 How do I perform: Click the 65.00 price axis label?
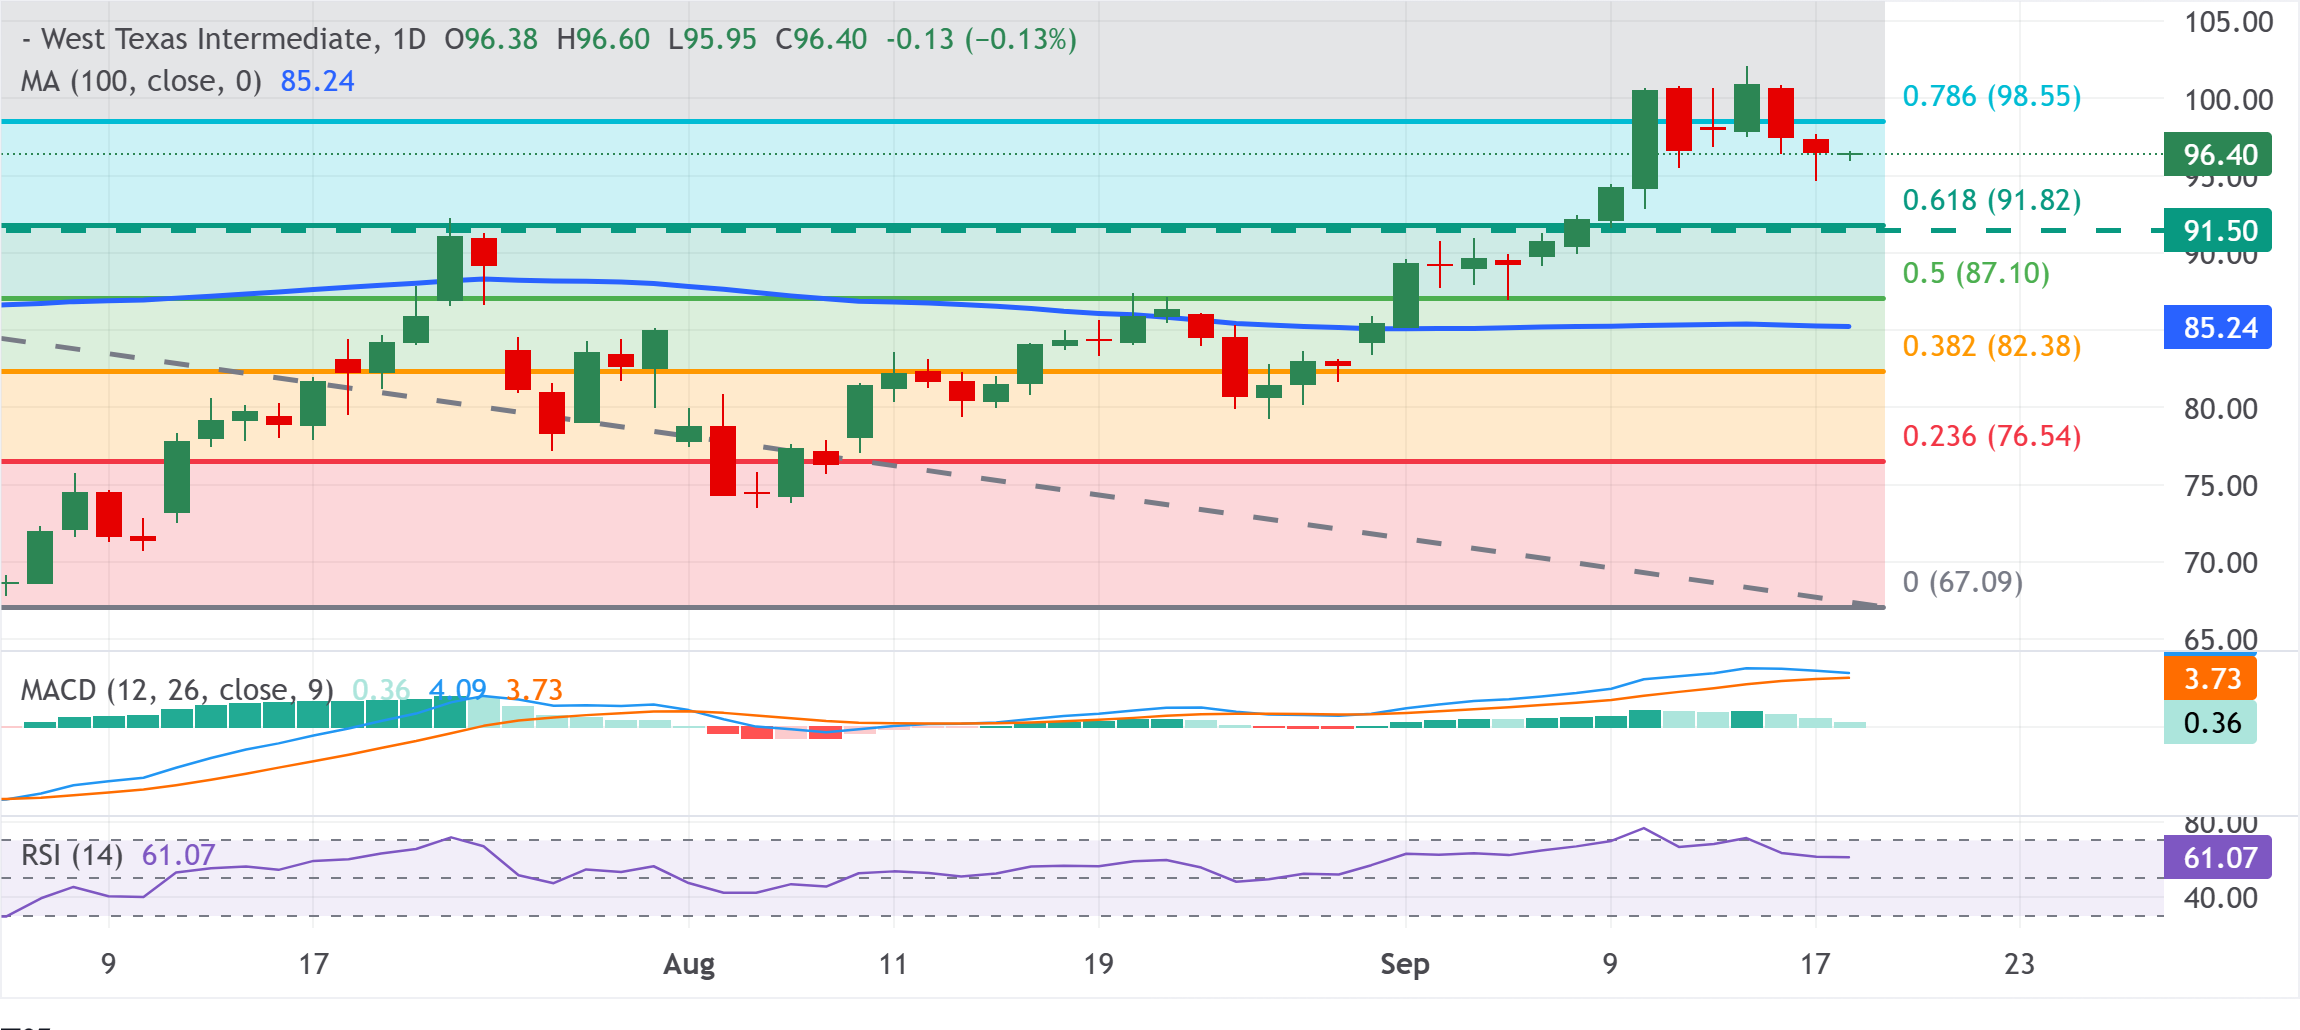[x=2220, y=639]
